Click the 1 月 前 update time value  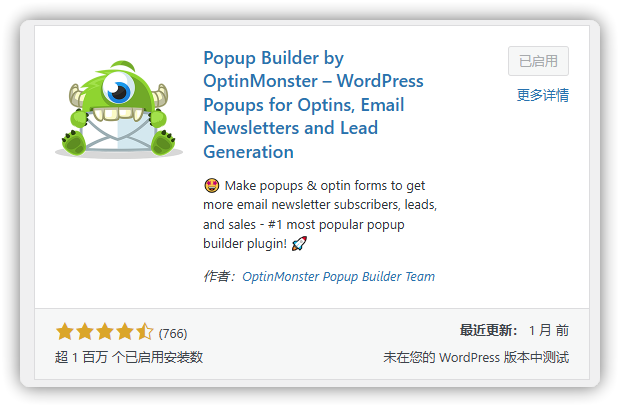point(549,330)
